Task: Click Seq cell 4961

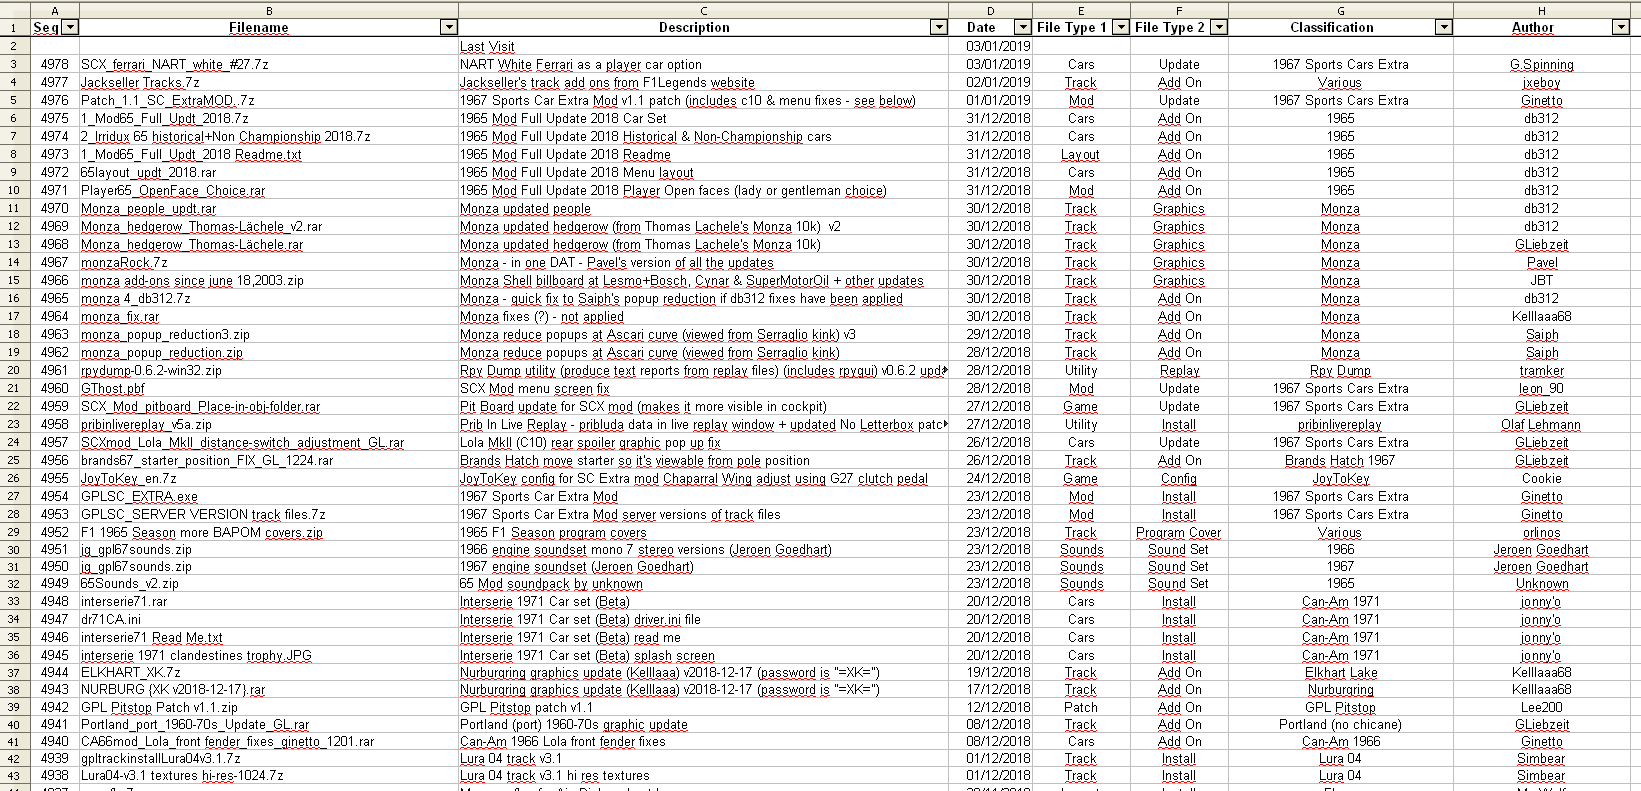Action: (55, 370)
